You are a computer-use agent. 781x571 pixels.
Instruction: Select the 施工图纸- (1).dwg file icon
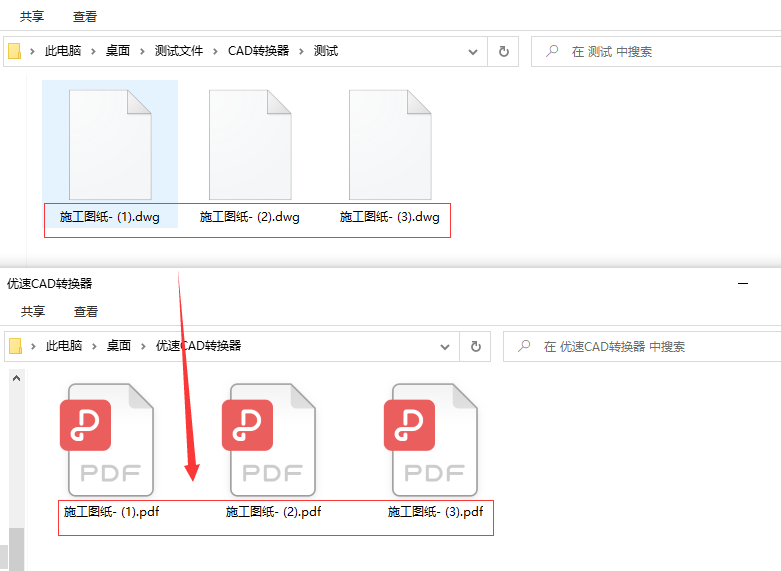tap(110, 145)
